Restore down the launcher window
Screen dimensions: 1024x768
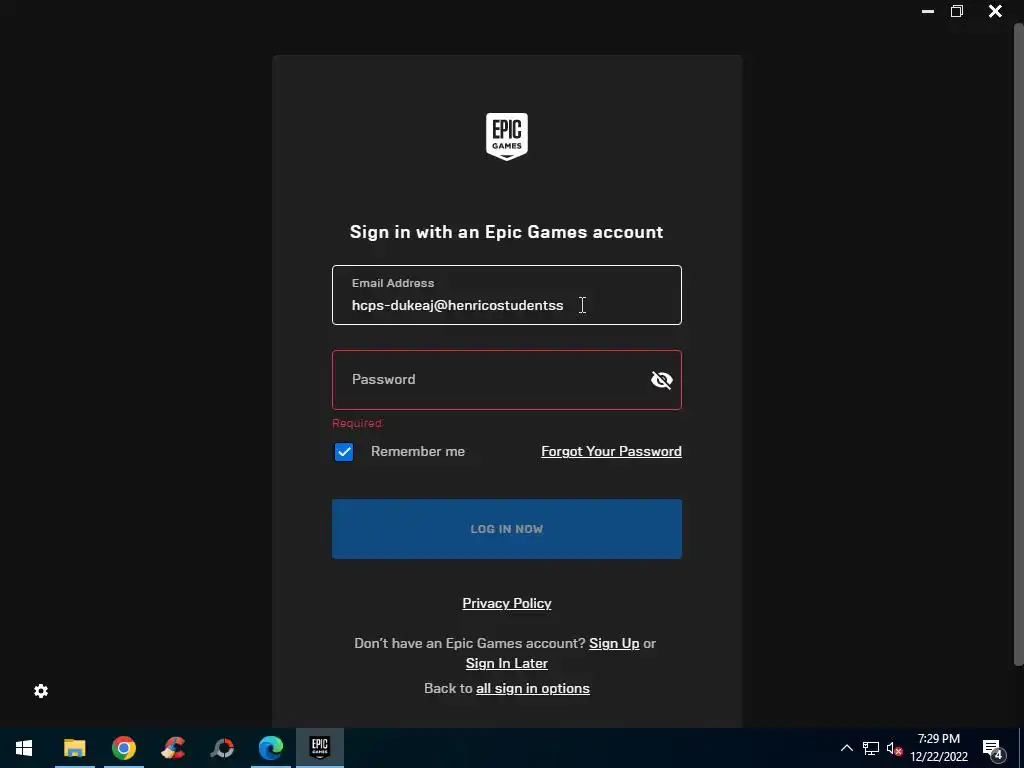pos(957,11)
